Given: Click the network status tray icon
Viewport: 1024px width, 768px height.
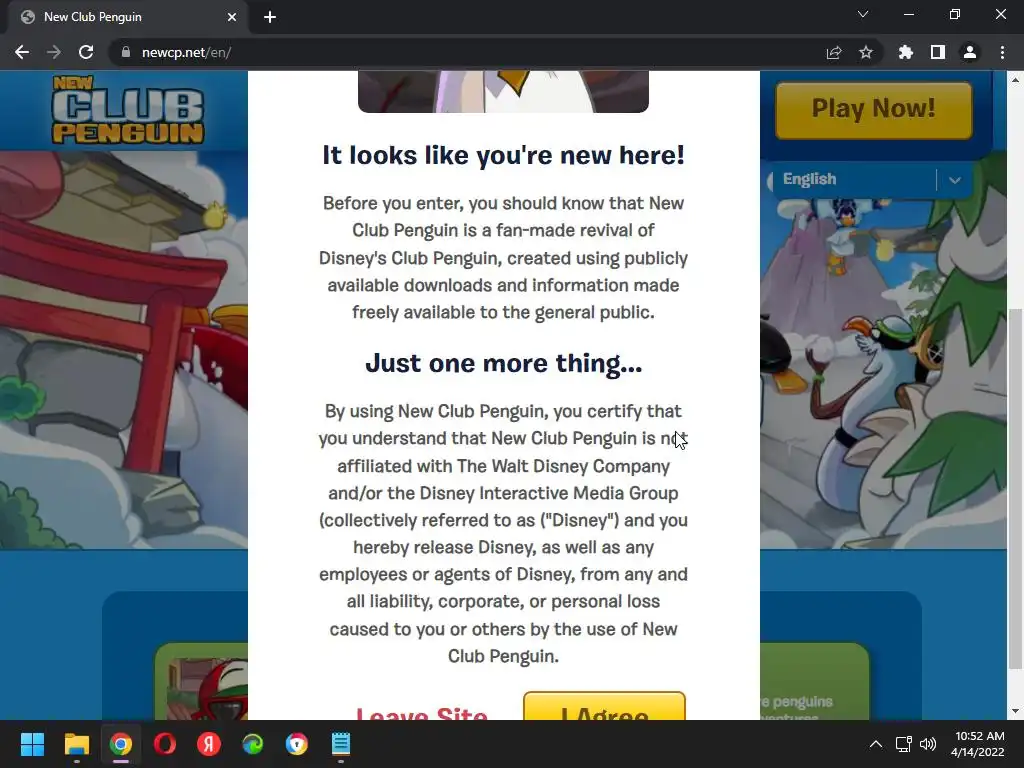Looking at the screenshot, I should 903,744.
